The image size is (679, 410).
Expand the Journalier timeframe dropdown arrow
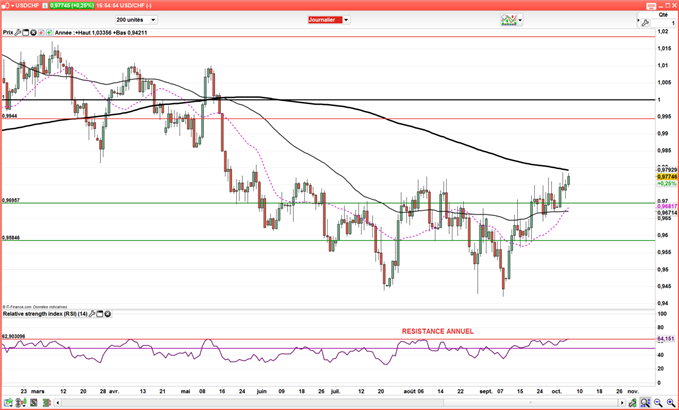tap(346, 20)
